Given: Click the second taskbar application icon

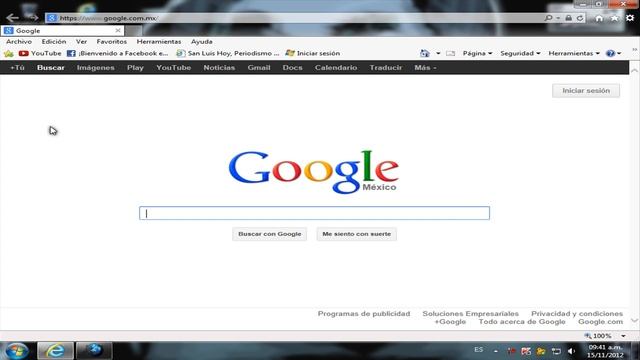Looking at the screenshot, I should click(x=94, y=351).
